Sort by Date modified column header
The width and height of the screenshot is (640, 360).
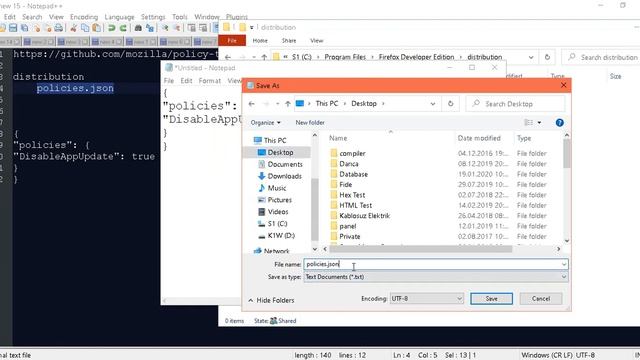point(479,138)
